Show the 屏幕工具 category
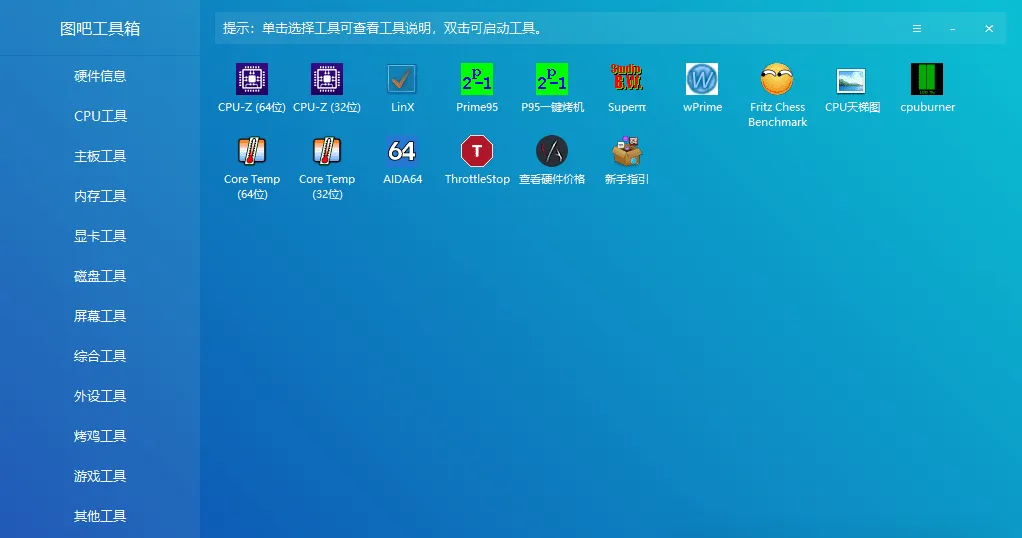The width and height of the screenshot is (1022, 538). click(x=100, y=316)
